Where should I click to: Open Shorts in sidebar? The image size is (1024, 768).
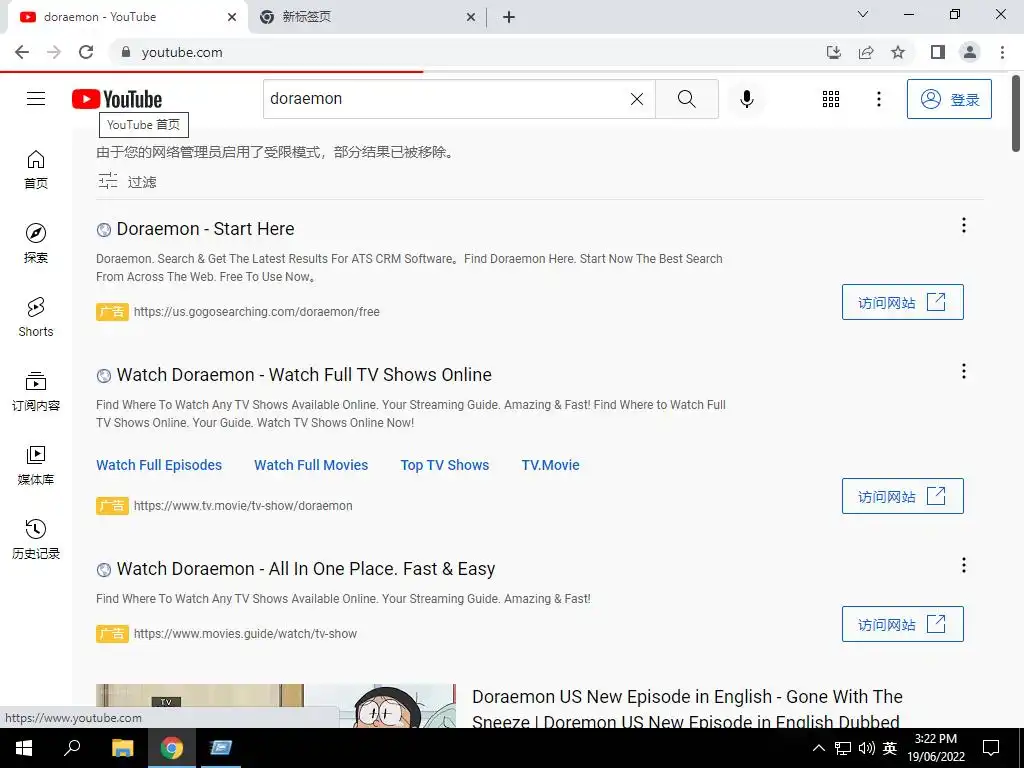(x=36, y=318)
